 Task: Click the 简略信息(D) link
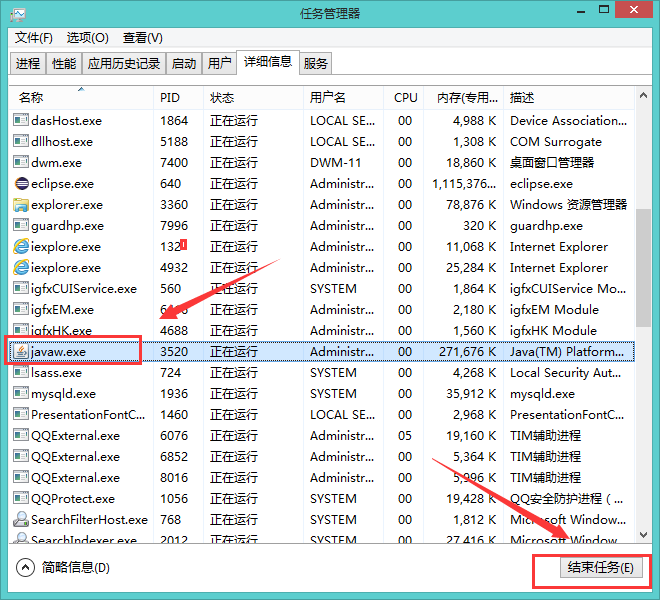[x=76, y=568]
